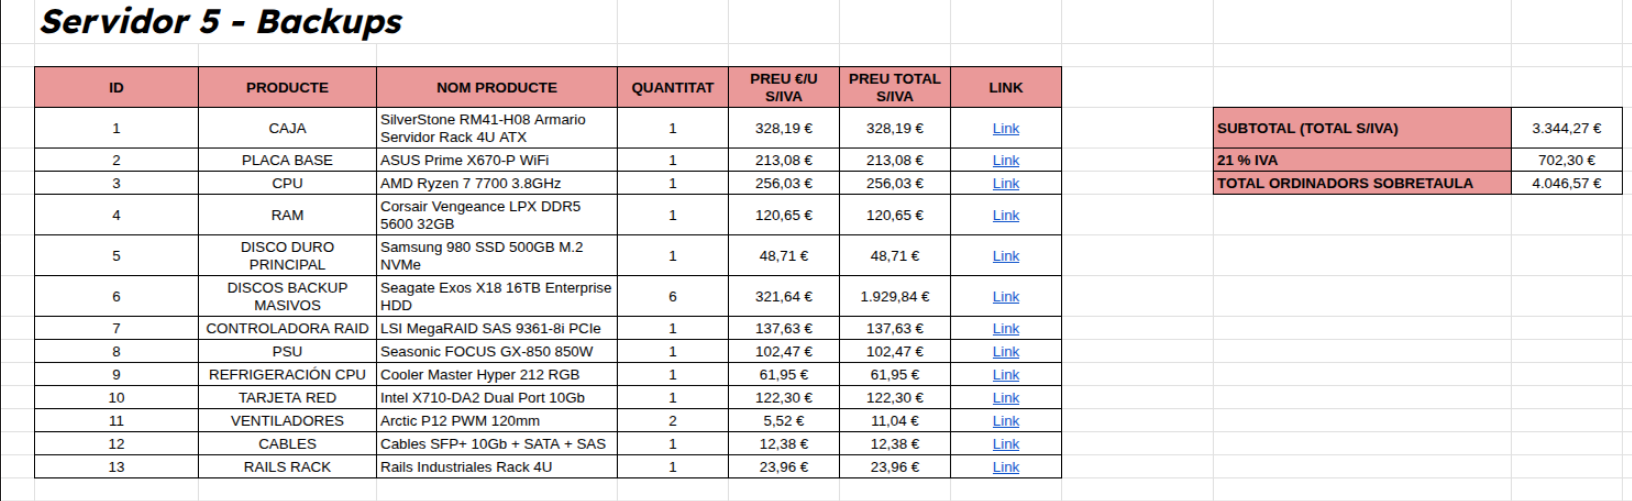Image resolution: width=1632 pixels, height=501 pixels.
Task: Select the PREU TOTAL S/IVA header cell
Action: [894, 87]
